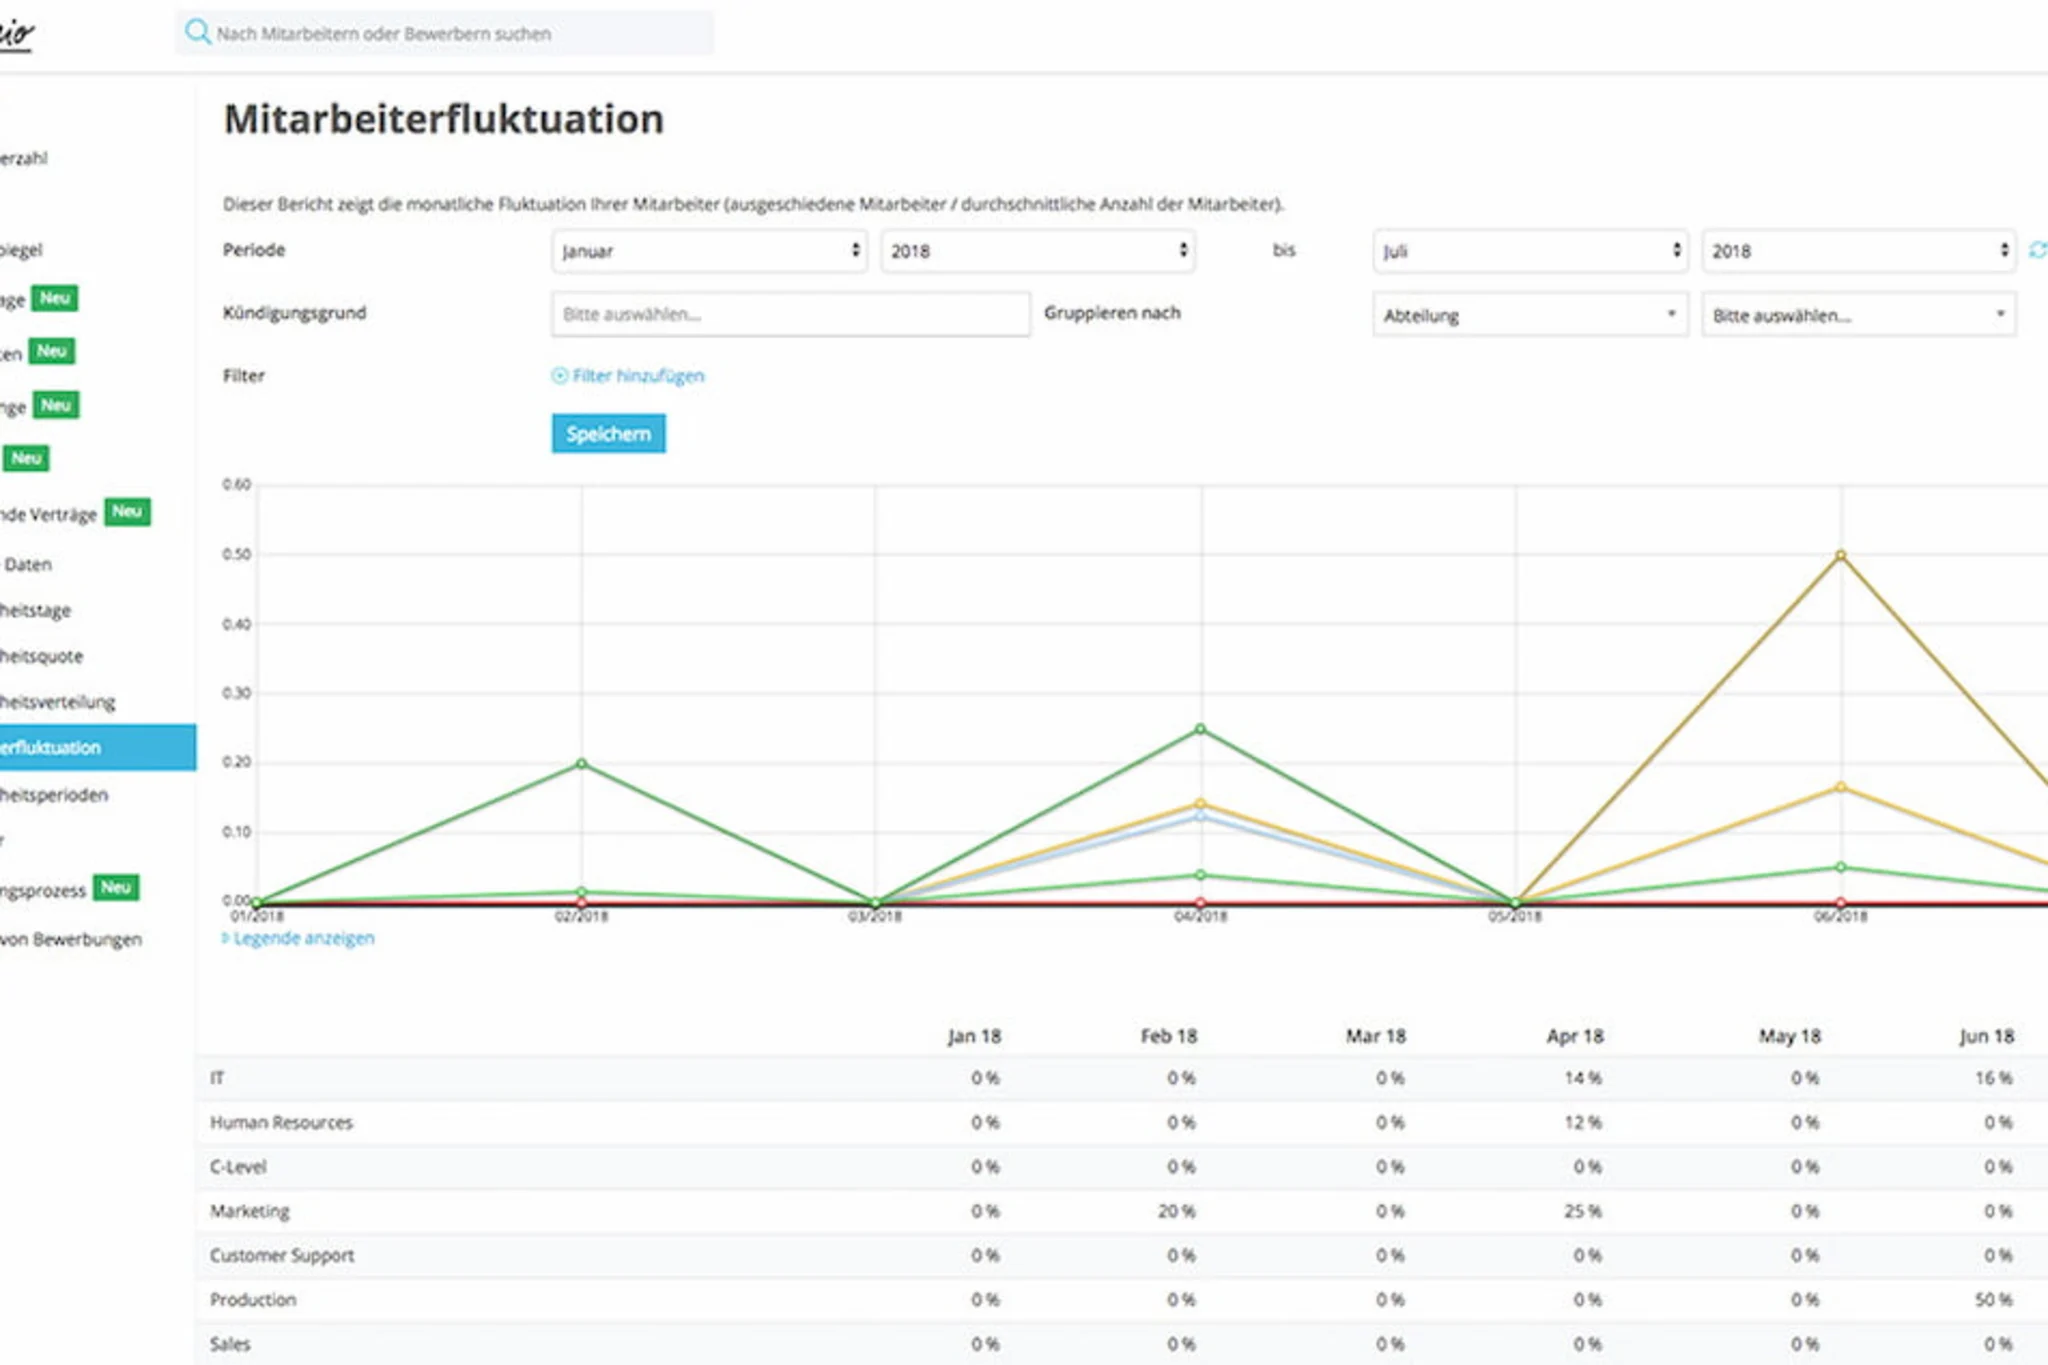2048x1365 pixels.
Task: Click the Feb 18 column header
Action: [x=1169, y=1036]
